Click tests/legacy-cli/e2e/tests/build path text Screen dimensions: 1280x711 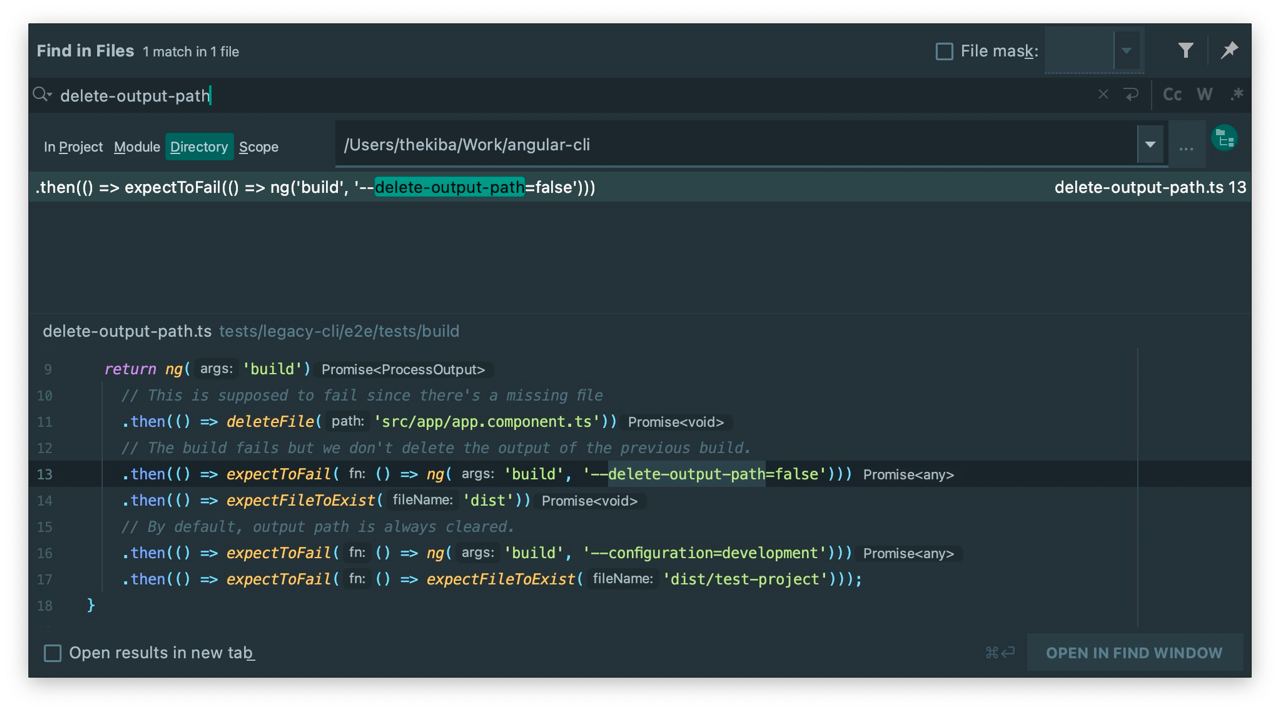339,331
